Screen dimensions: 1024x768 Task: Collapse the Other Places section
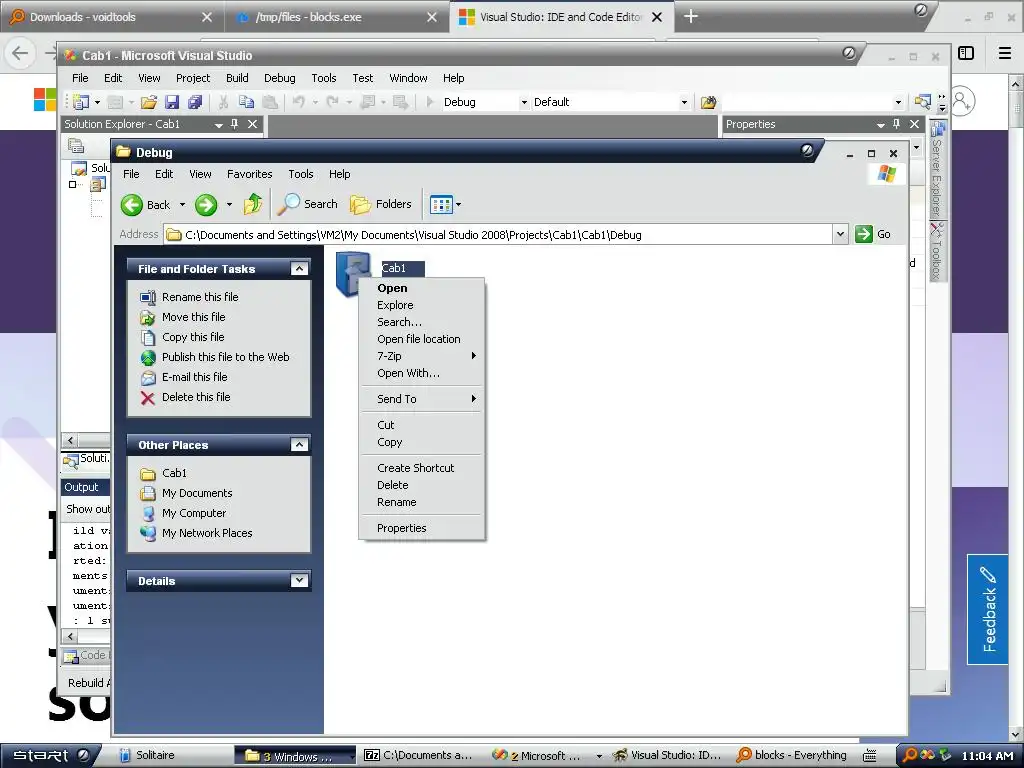click(x=299, y=445)
